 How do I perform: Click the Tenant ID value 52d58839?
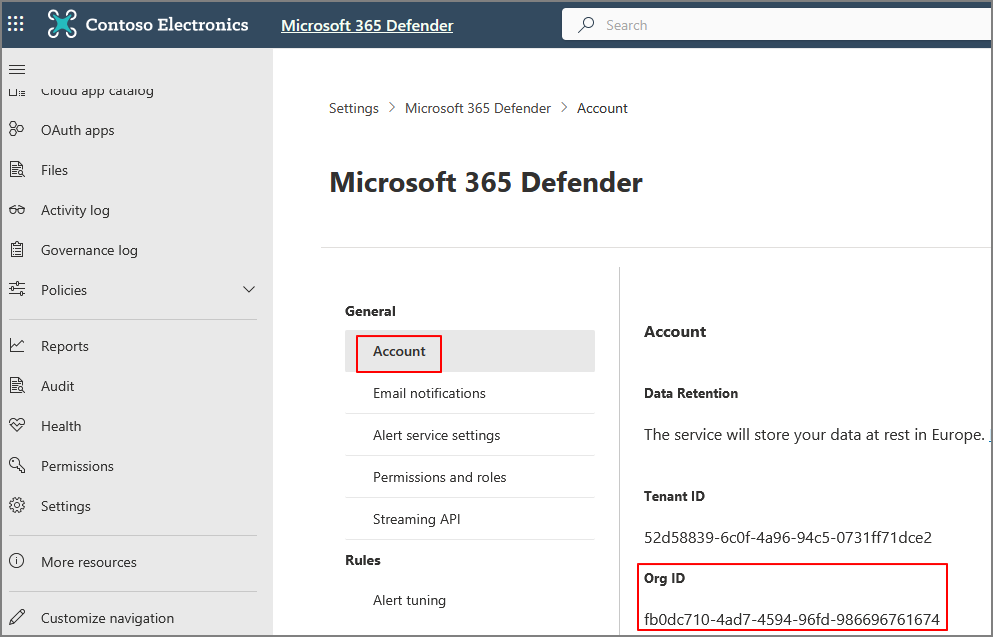(788, 538)
